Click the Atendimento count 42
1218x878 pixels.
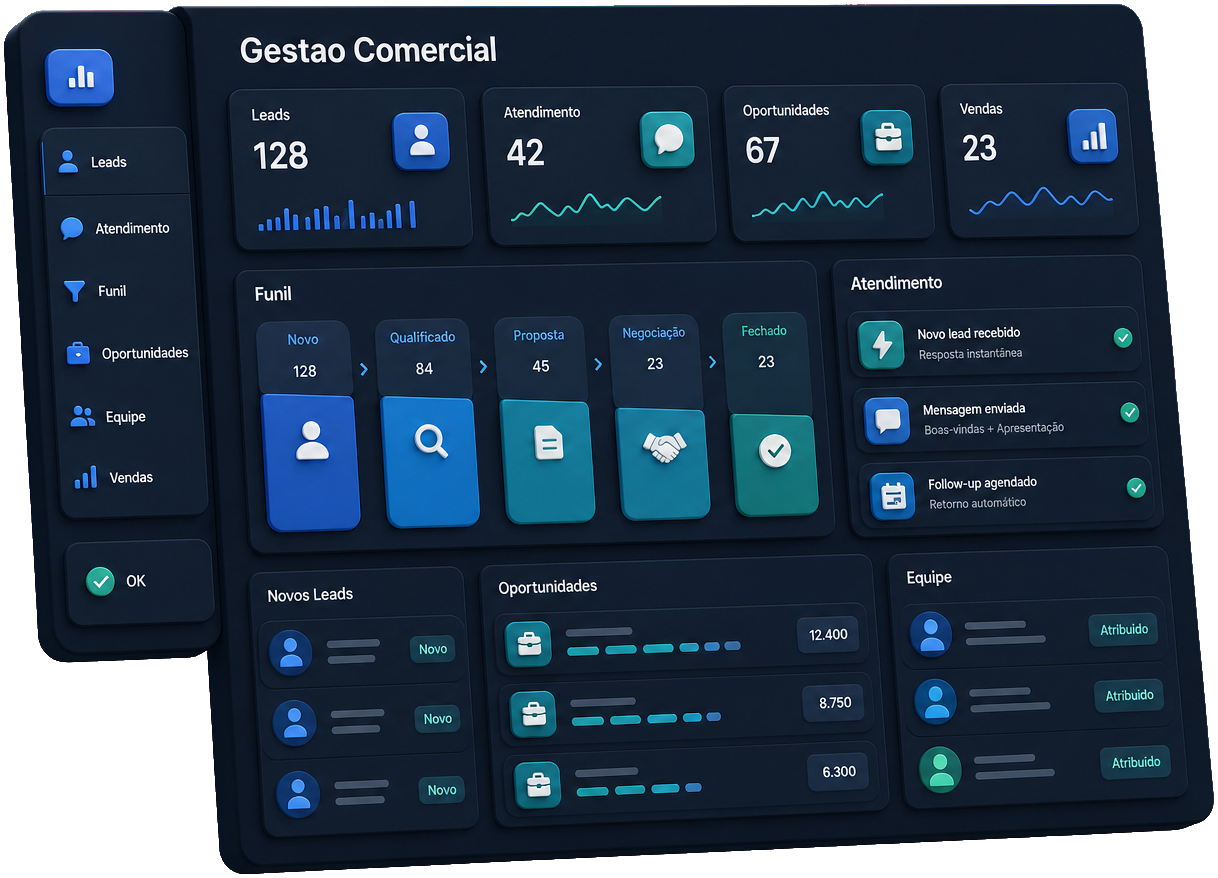pyautogui.click(x=525, y=153)
